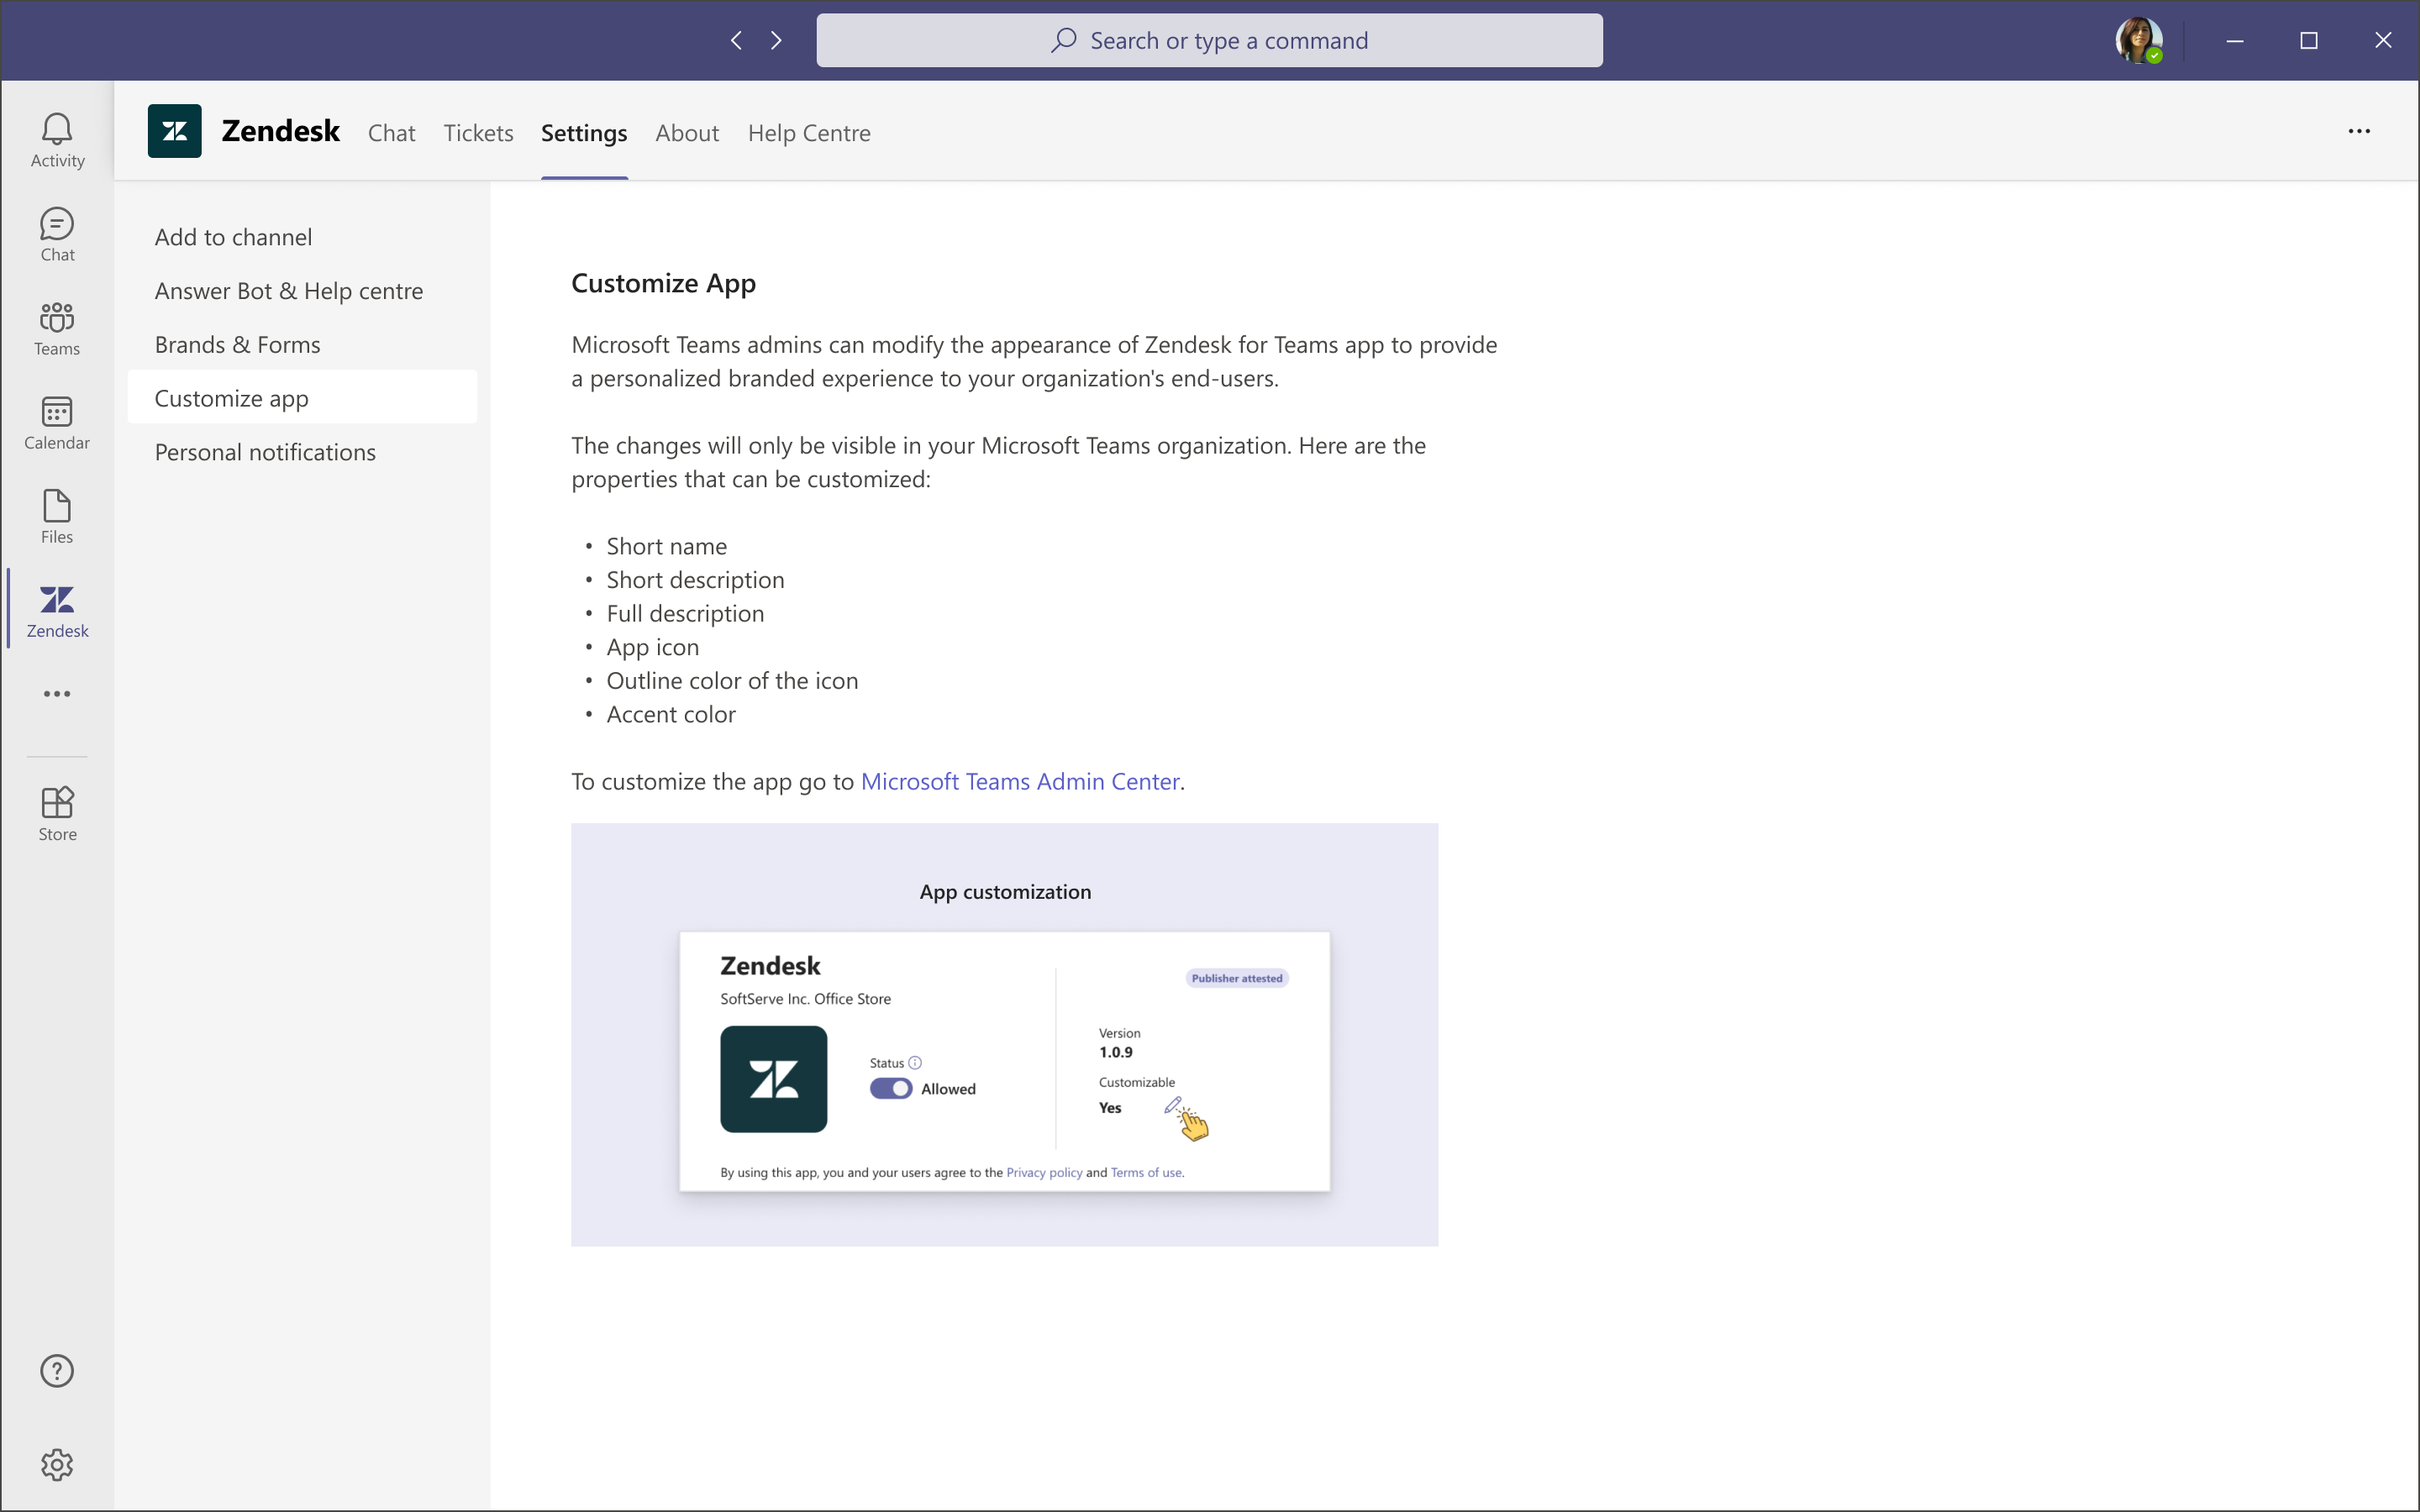The height and width of the screenshot is (1512, 2420).
Task: Open Chat in the left rail
Action: [x=57, y=234]
